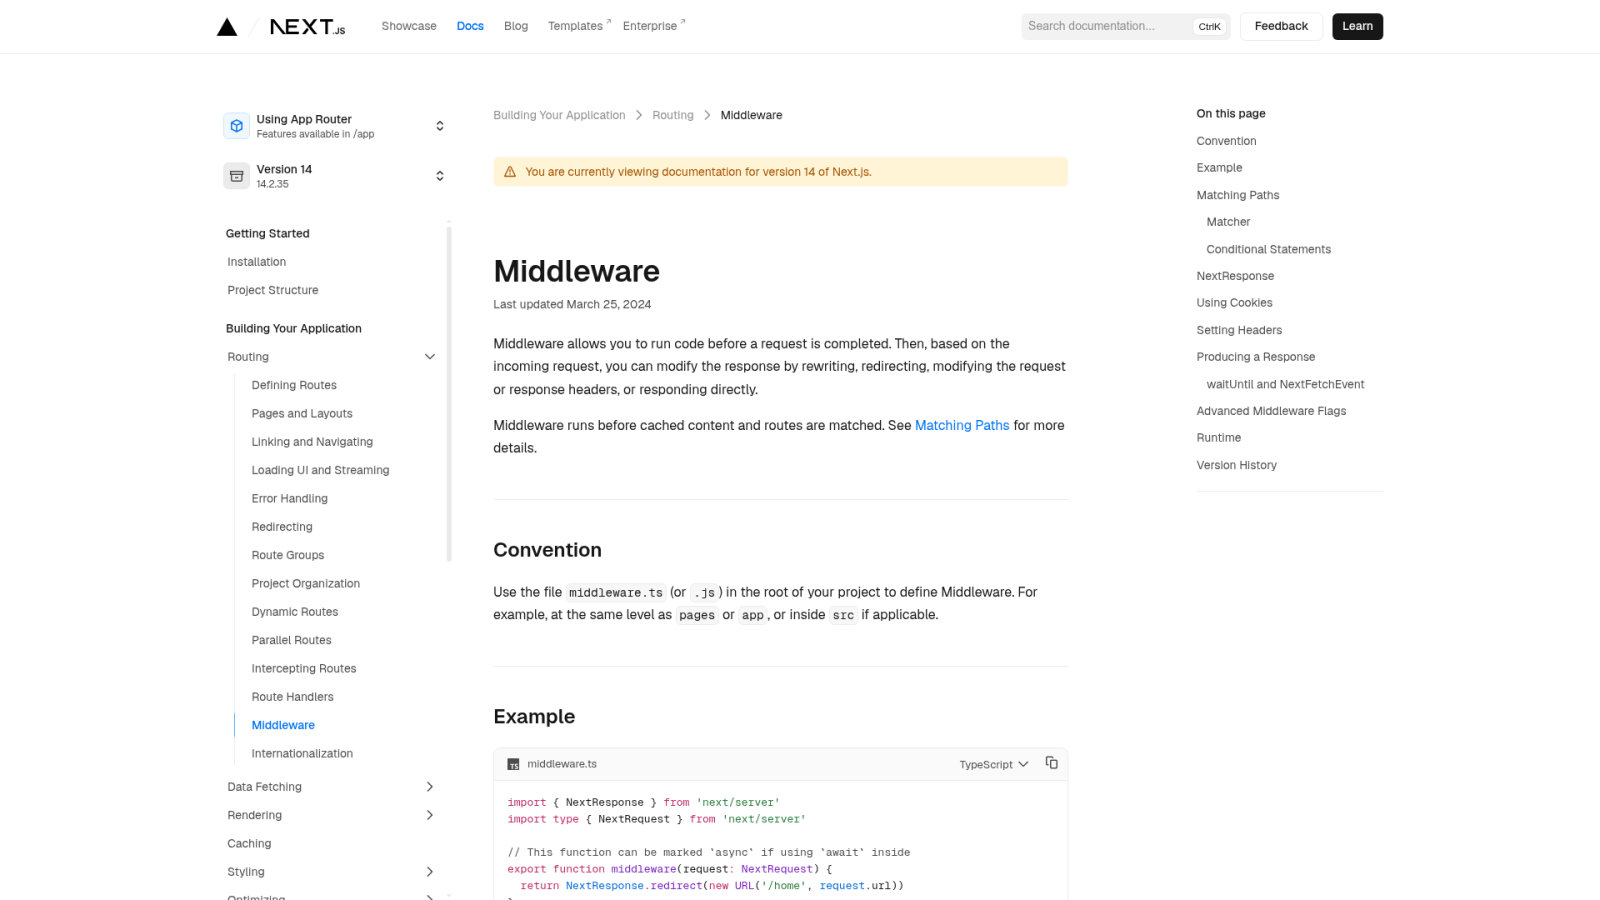Click the Version 14 archive icon
The image size is (1600, 900).
pos(237,176)
